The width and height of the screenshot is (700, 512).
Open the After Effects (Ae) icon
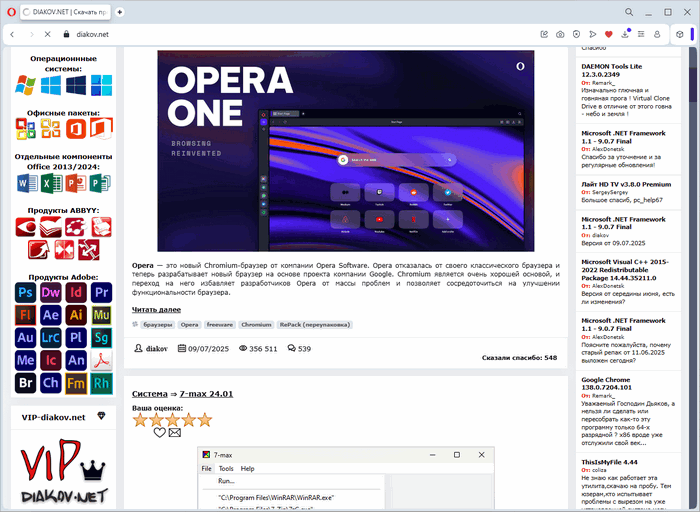51,315
